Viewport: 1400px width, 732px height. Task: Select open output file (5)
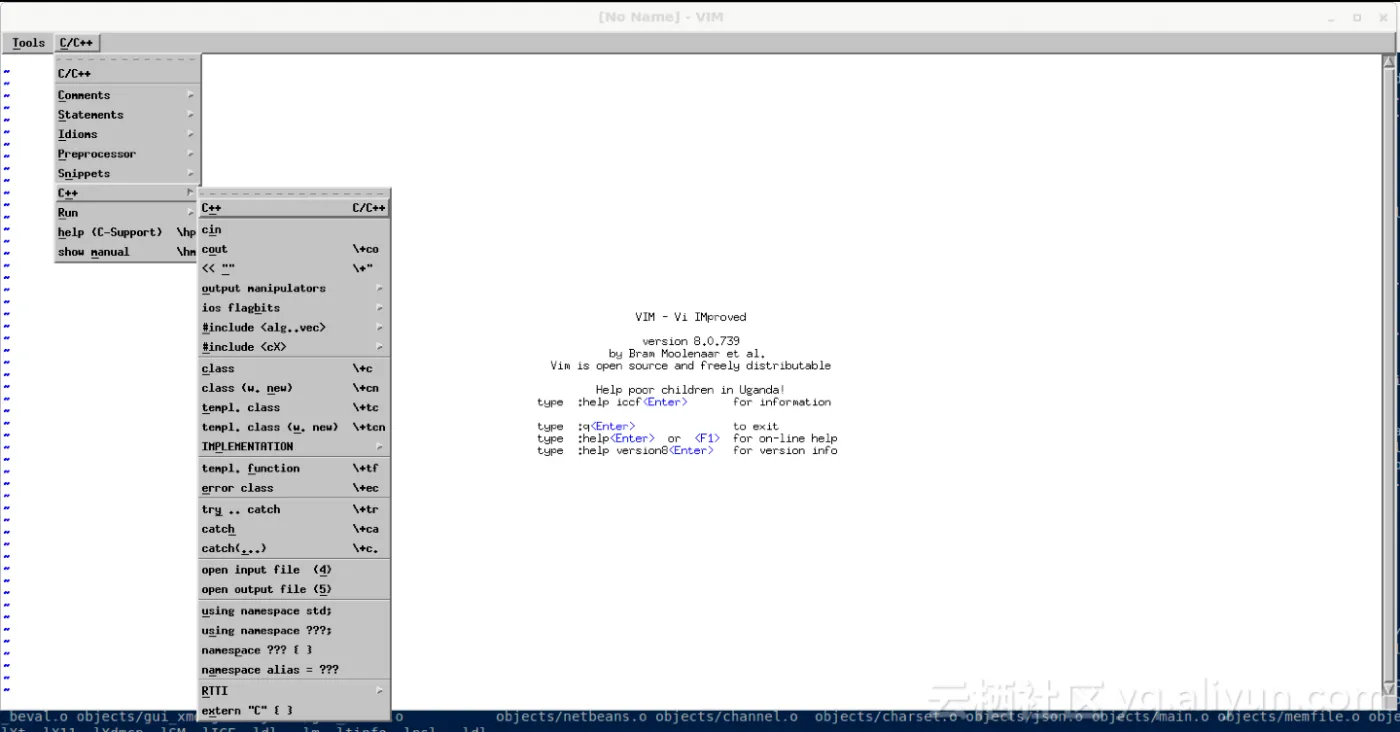pyautogui.click(x=295, y=590)
